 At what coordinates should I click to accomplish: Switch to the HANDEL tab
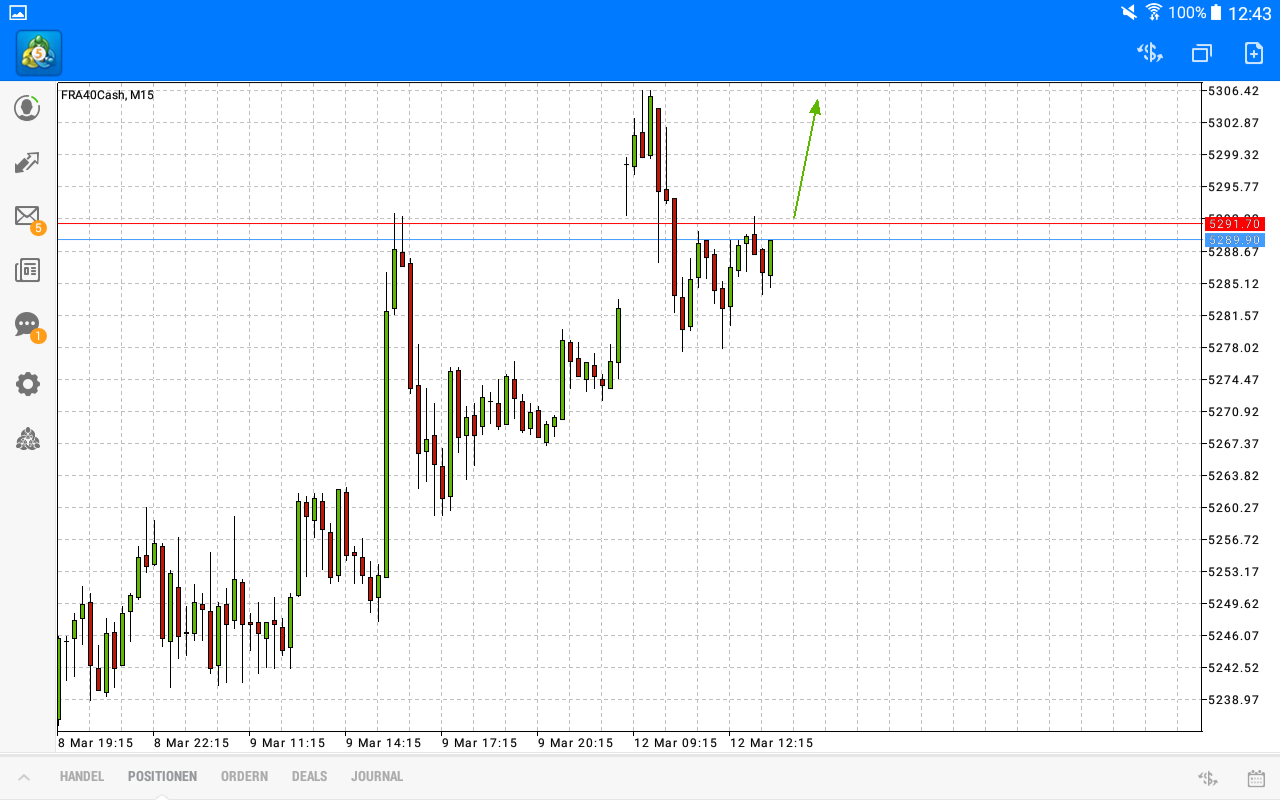81,776
